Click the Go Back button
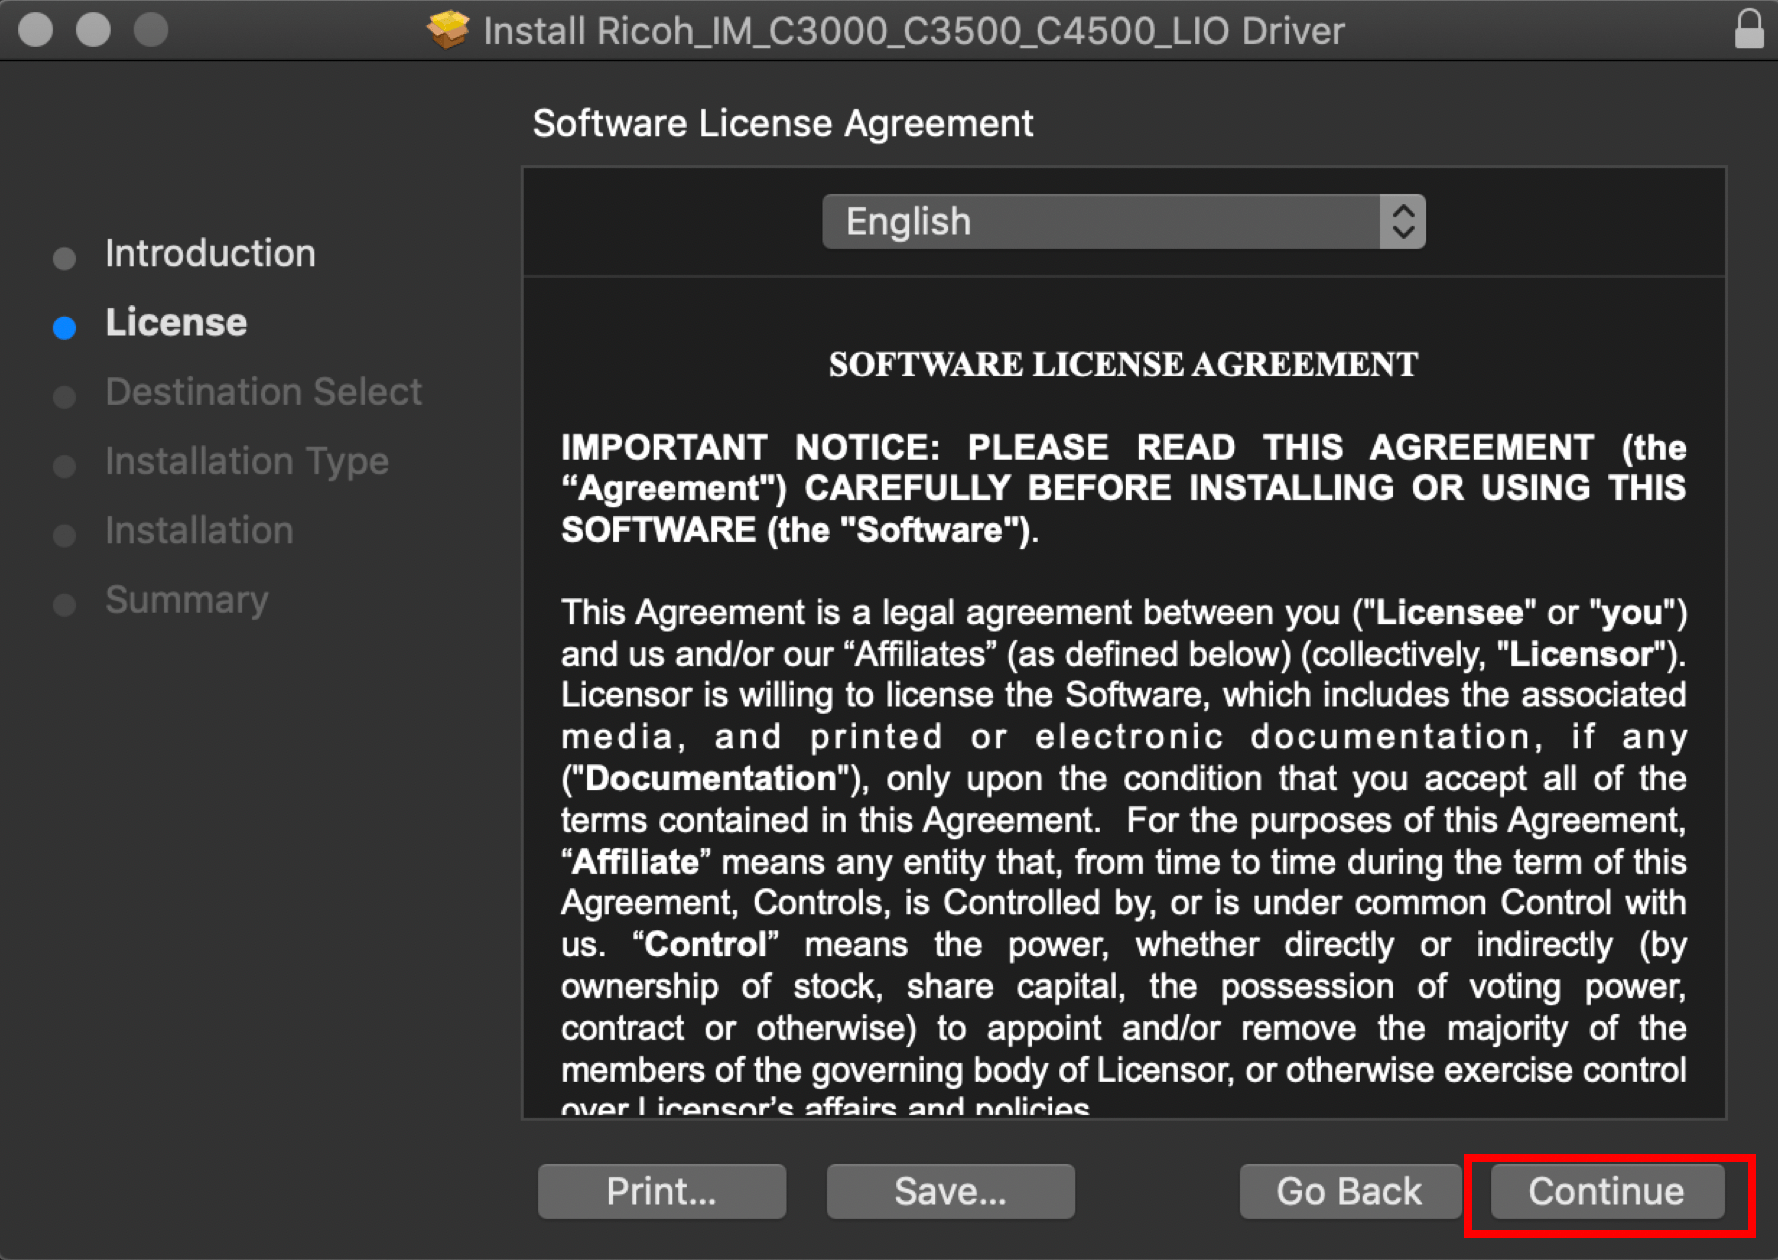The image size is (1778, 1260). tap(1349, 1191)
